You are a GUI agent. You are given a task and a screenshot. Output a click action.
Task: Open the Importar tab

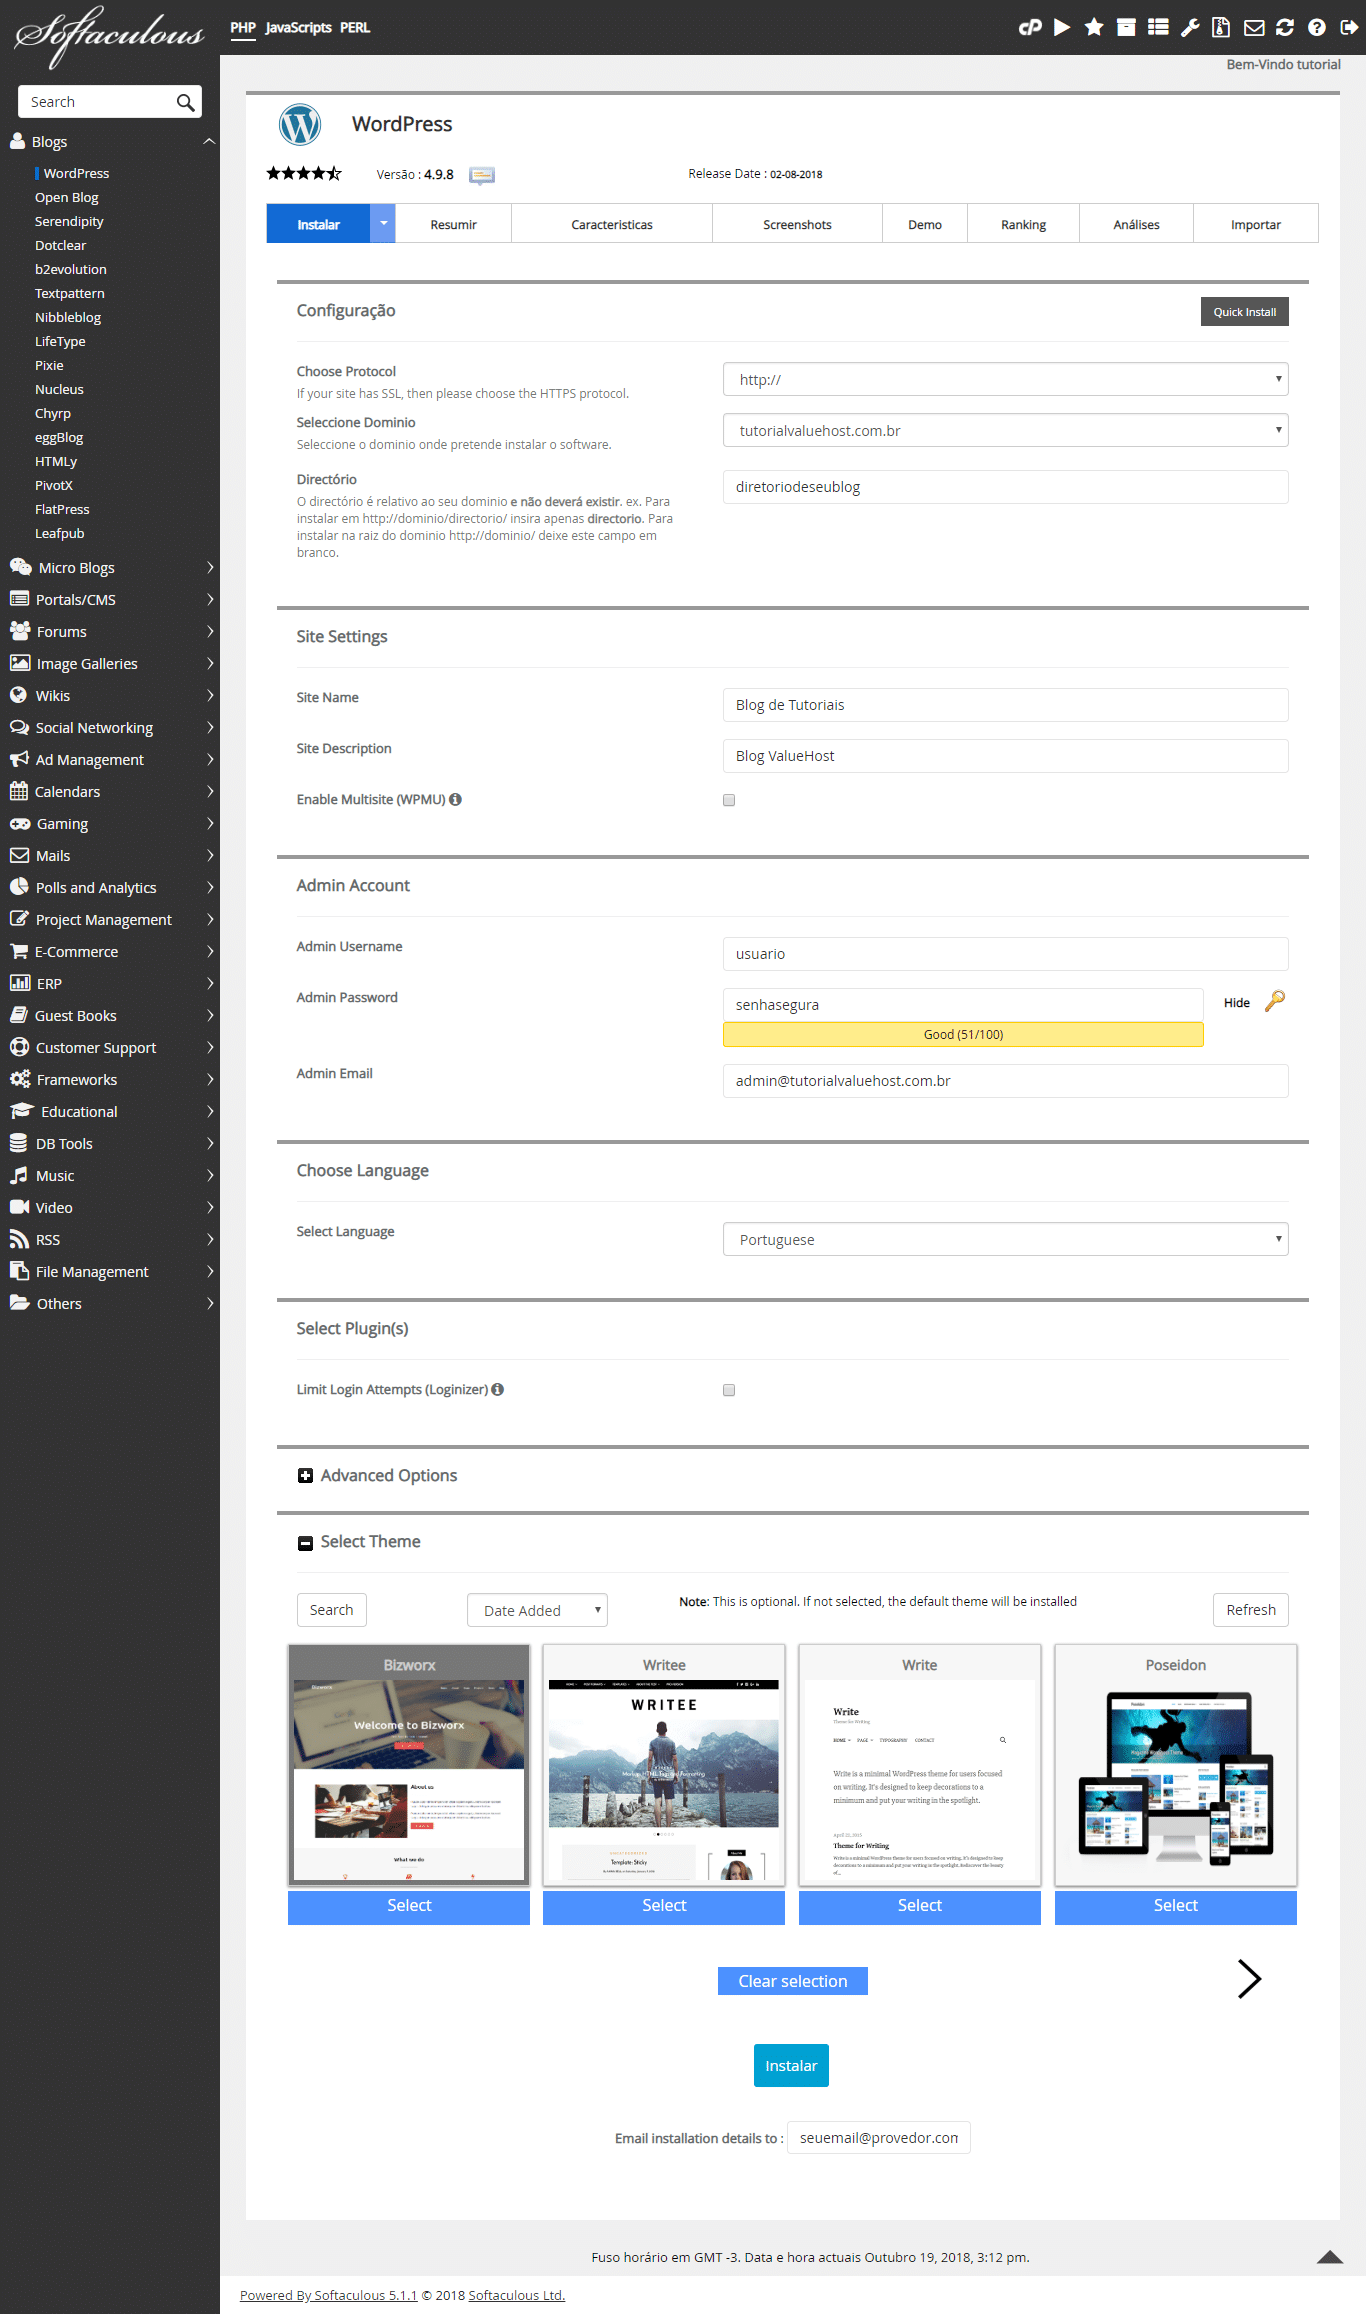(x=1255, y=224)
